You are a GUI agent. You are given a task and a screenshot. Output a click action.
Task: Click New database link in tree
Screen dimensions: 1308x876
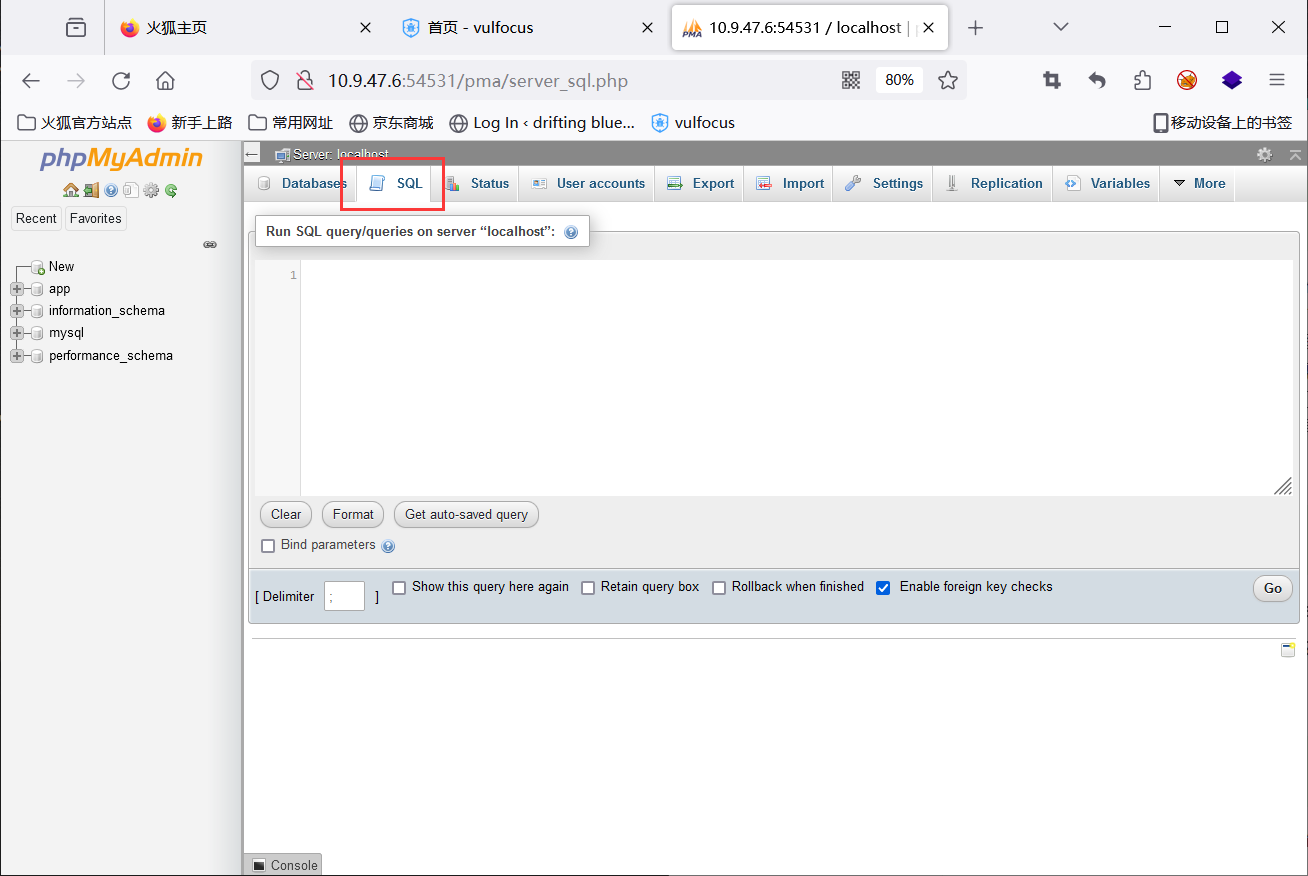[x=62, y=267]
